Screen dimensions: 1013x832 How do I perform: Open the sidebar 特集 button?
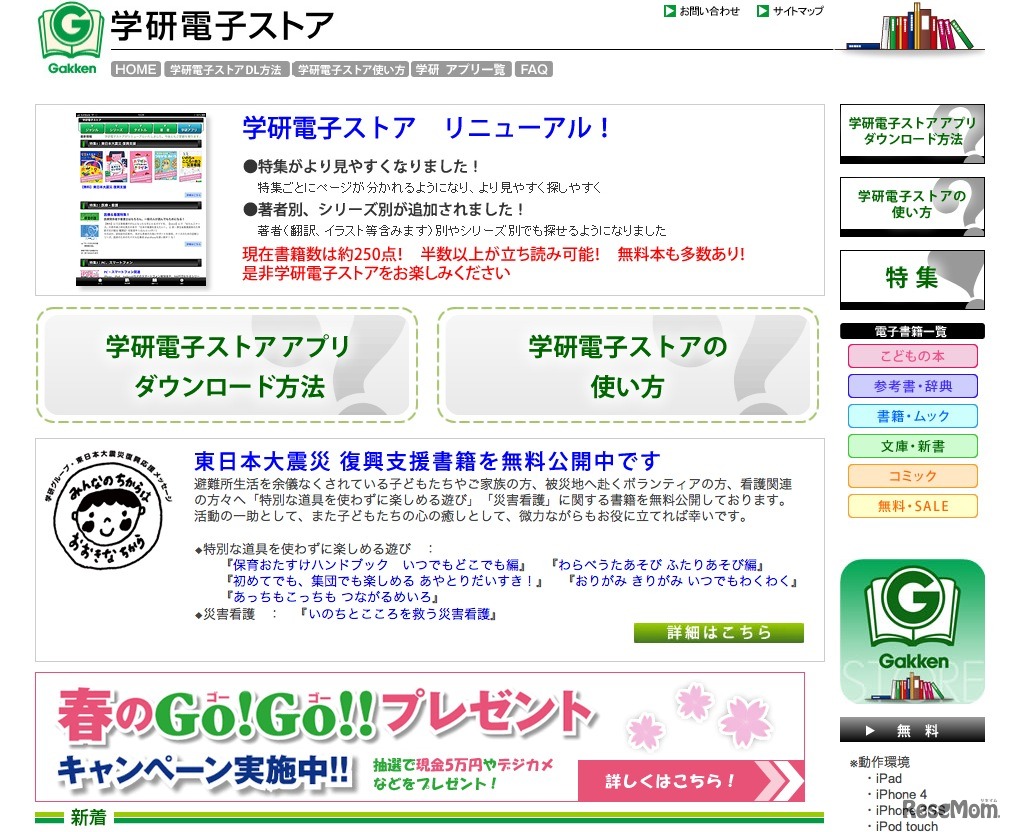click(912, 280)
